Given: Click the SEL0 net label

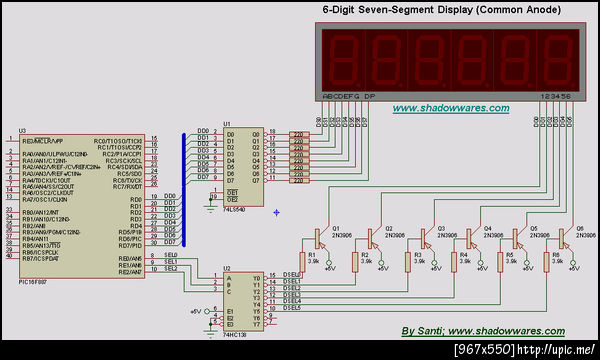Looking at the screenshot, I should [x=171, y=255].
